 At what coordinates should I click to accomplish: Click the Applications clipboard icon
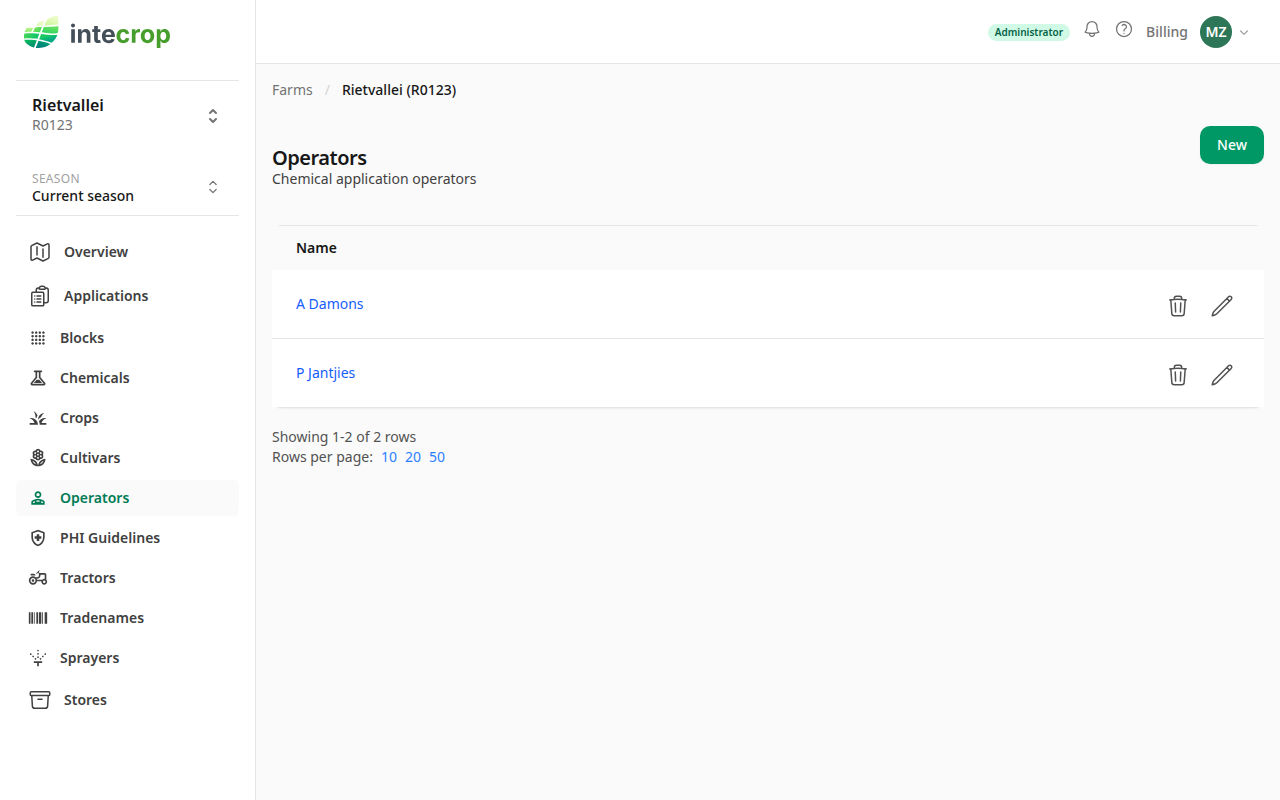coord(40,296)
